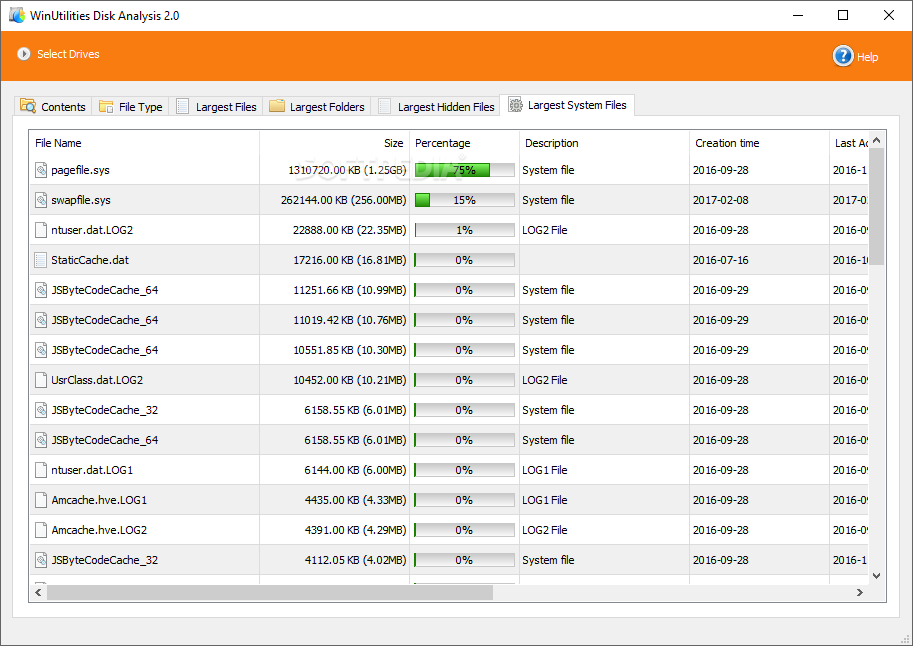Select the UsrClass.dat.LOG2 file name
The width and height of the screenshot is (913, 646).
click(97, 380)
